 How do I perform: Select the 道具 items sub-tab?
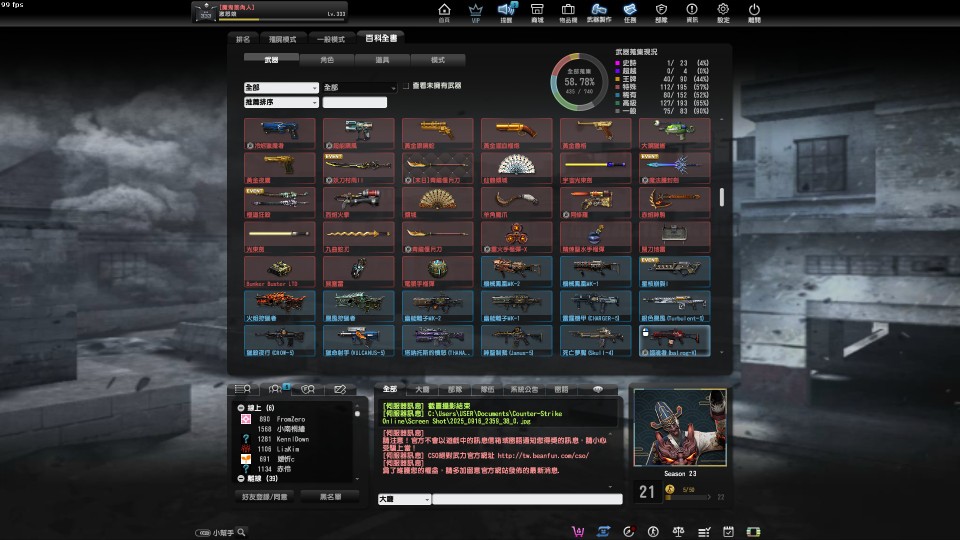pos(383,60)
